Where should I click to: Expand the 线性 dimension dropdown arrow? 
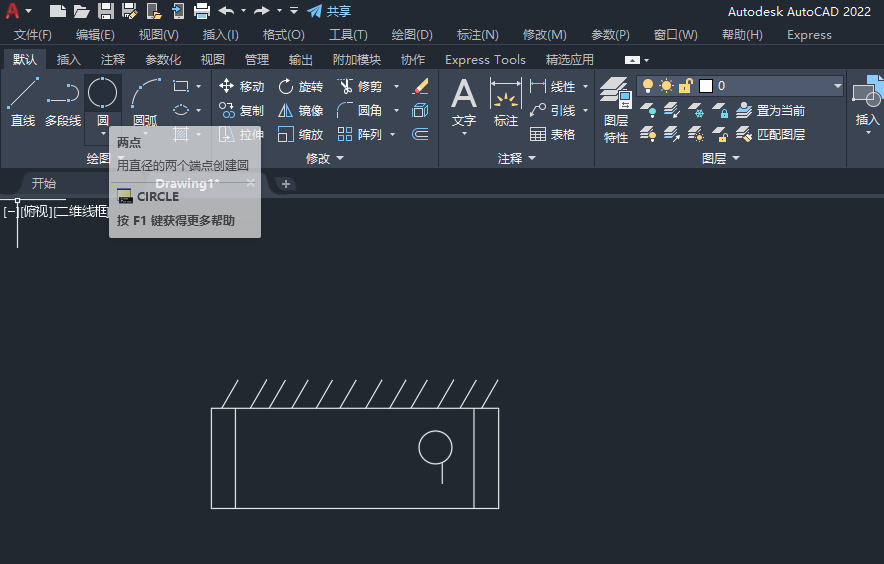(585, 86)
